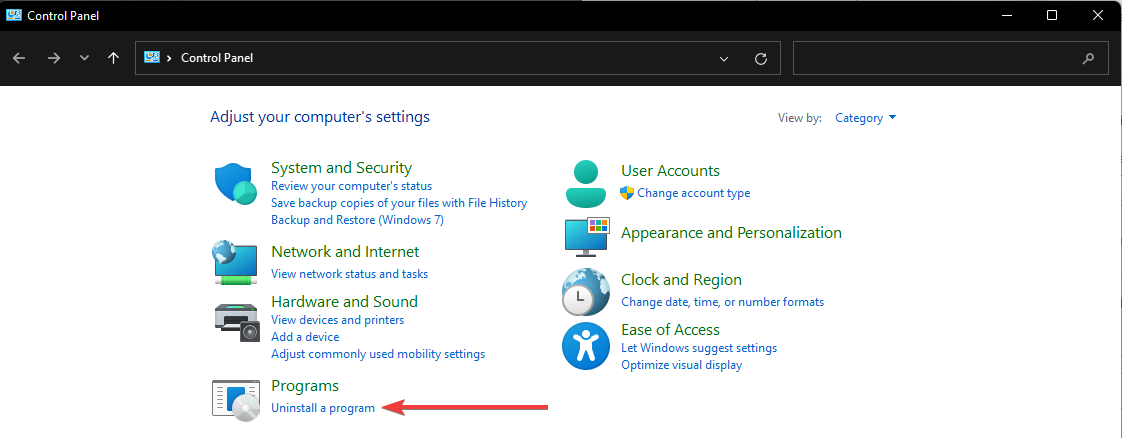
Task: Open Backup and Restore (Windows 7)
Action: [357, 220]
